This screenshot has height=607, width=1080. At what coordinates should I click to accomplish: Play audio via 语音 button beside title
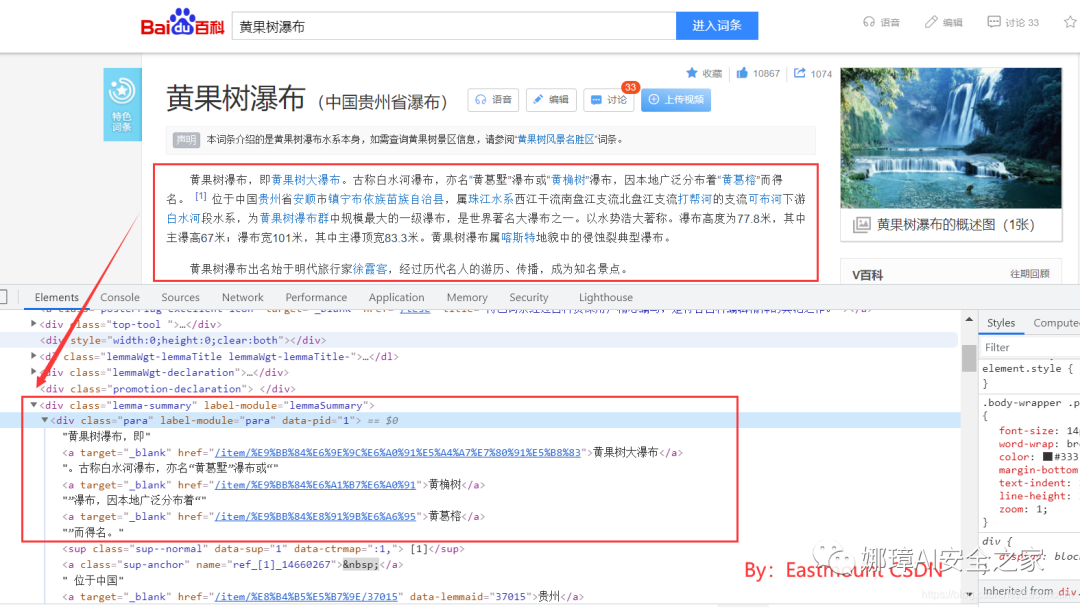(493, 100)
